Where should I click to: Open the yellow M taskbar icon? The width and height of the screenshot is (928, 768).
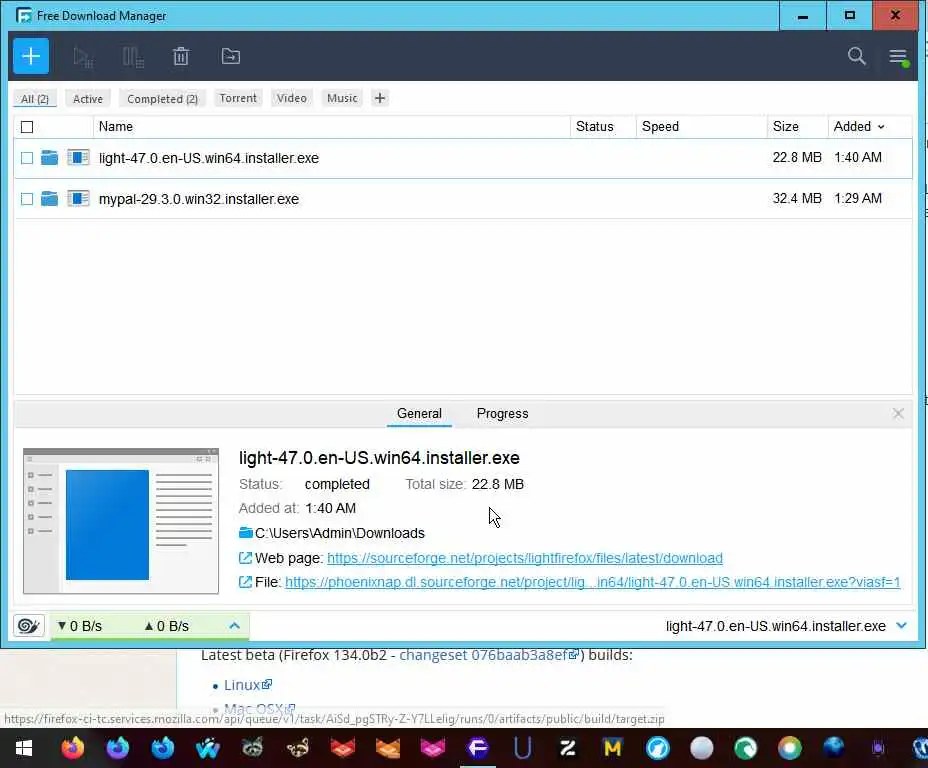[613, 748]
